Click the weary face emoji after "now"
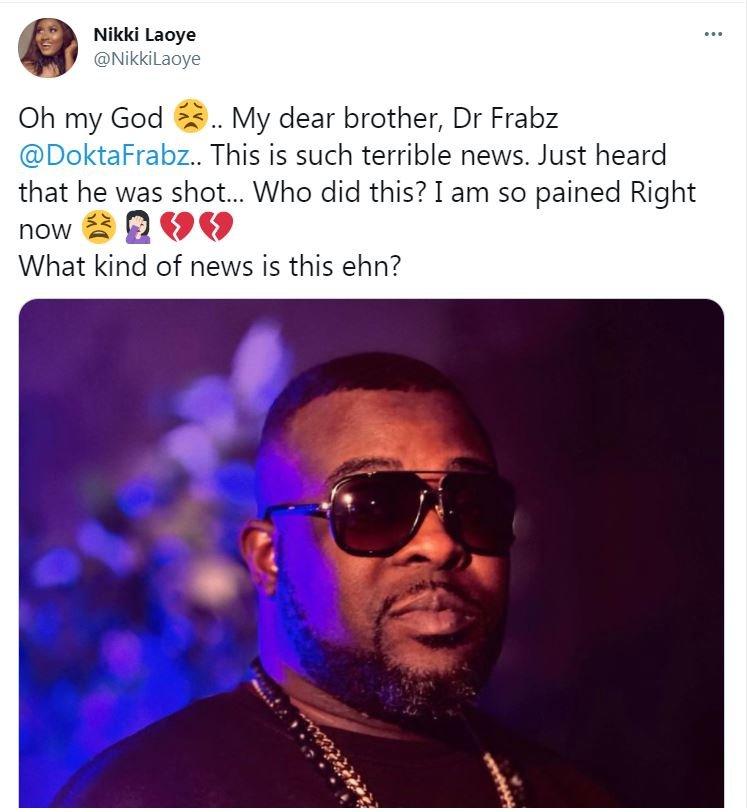Screen dimensions: 748x812 pyautogui.click(x=98, y=229)
